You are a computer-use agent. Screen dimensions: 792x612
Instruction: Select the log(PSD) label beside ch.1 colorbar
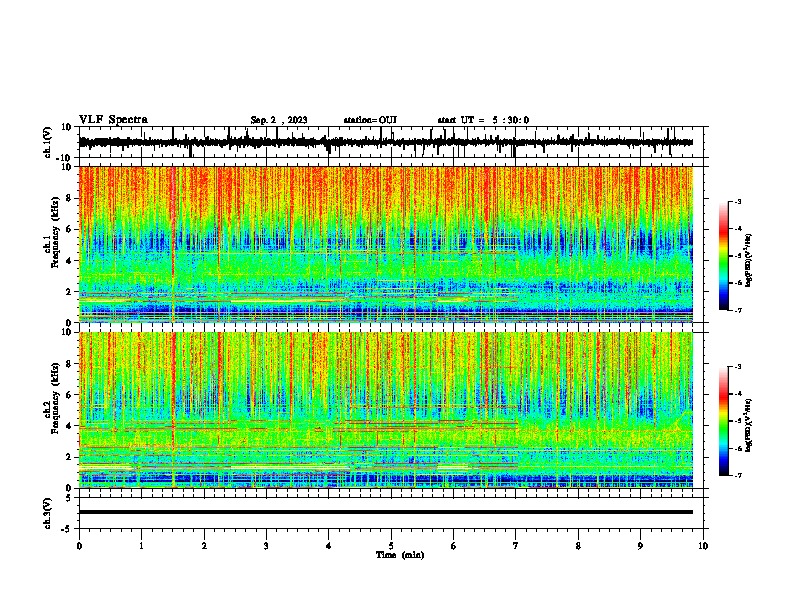point(749,261)
